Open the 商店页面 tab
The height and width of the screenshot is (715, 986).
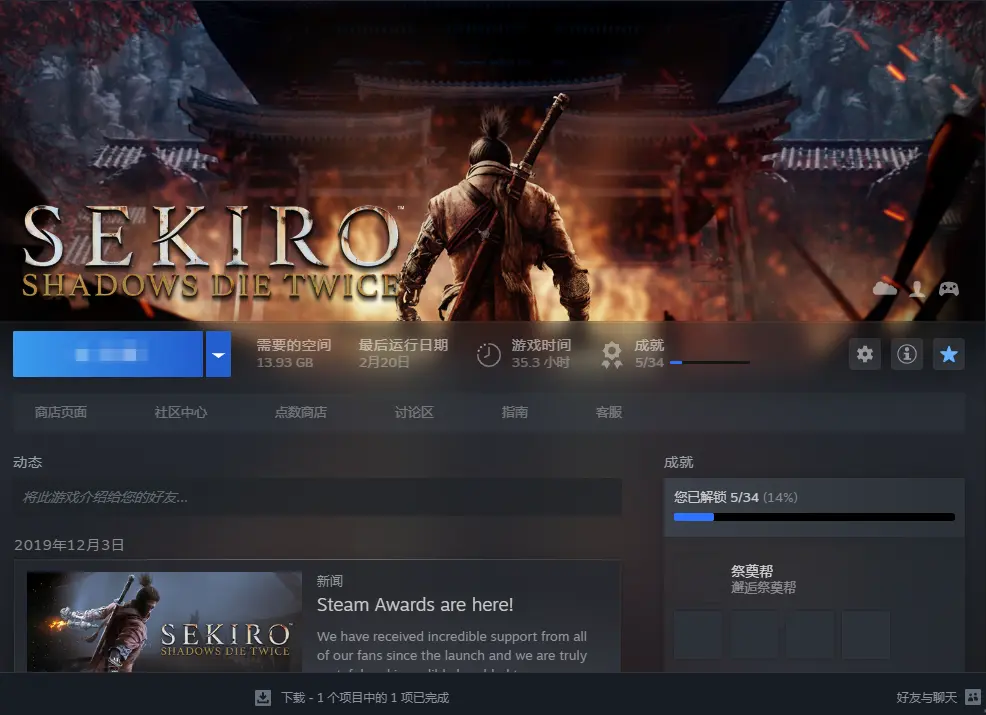click(x=61, y=413)
